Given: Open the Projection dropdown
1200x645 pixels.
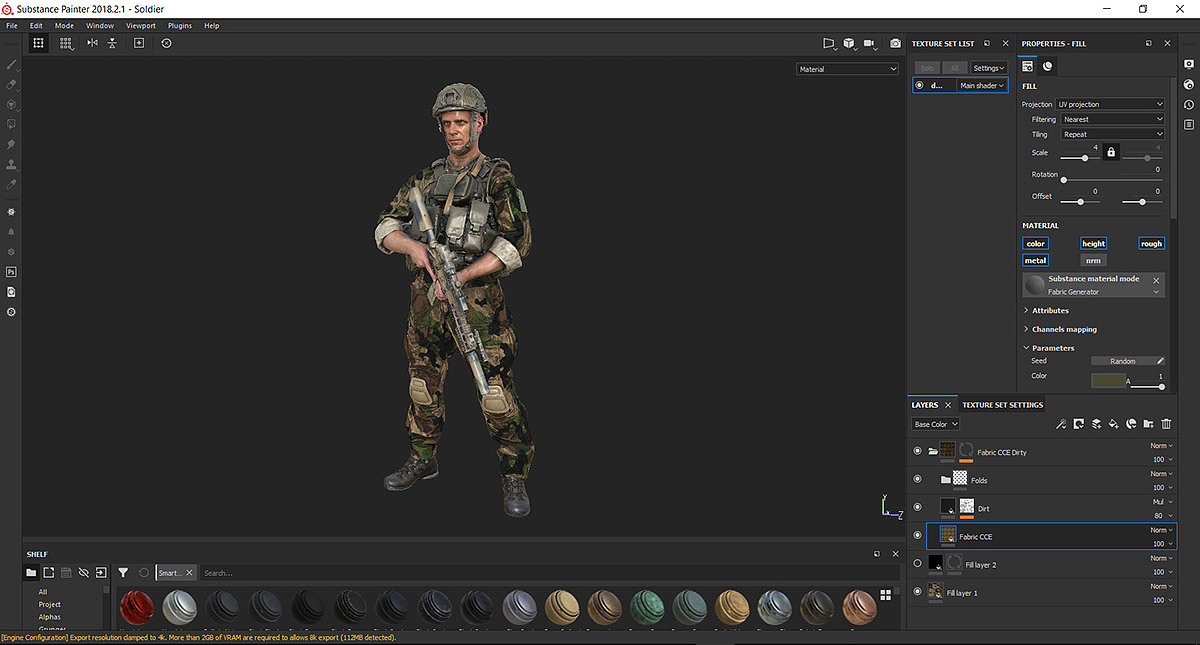Looking at the screenshot, I should tap(1110, 104).
